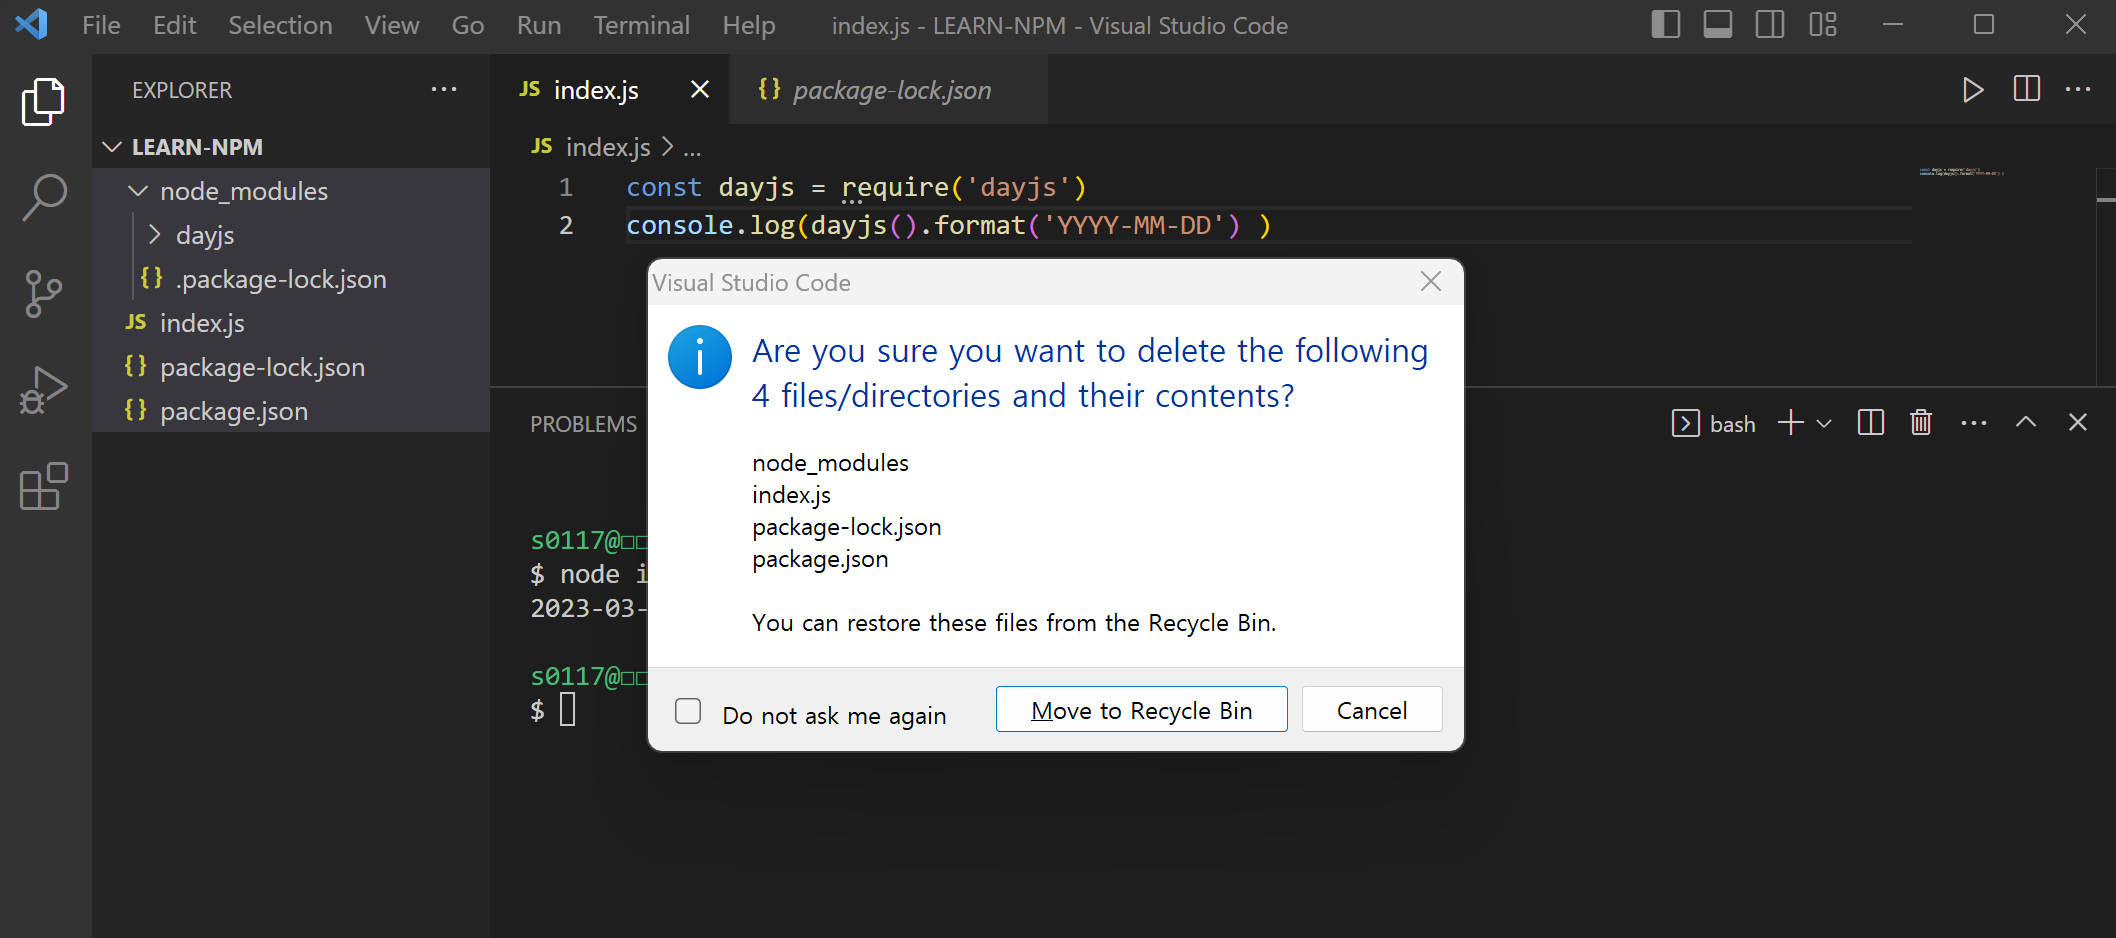Click the blue info icon in dialog
This screenshot has width=2116, height=938.
point(699,357)
